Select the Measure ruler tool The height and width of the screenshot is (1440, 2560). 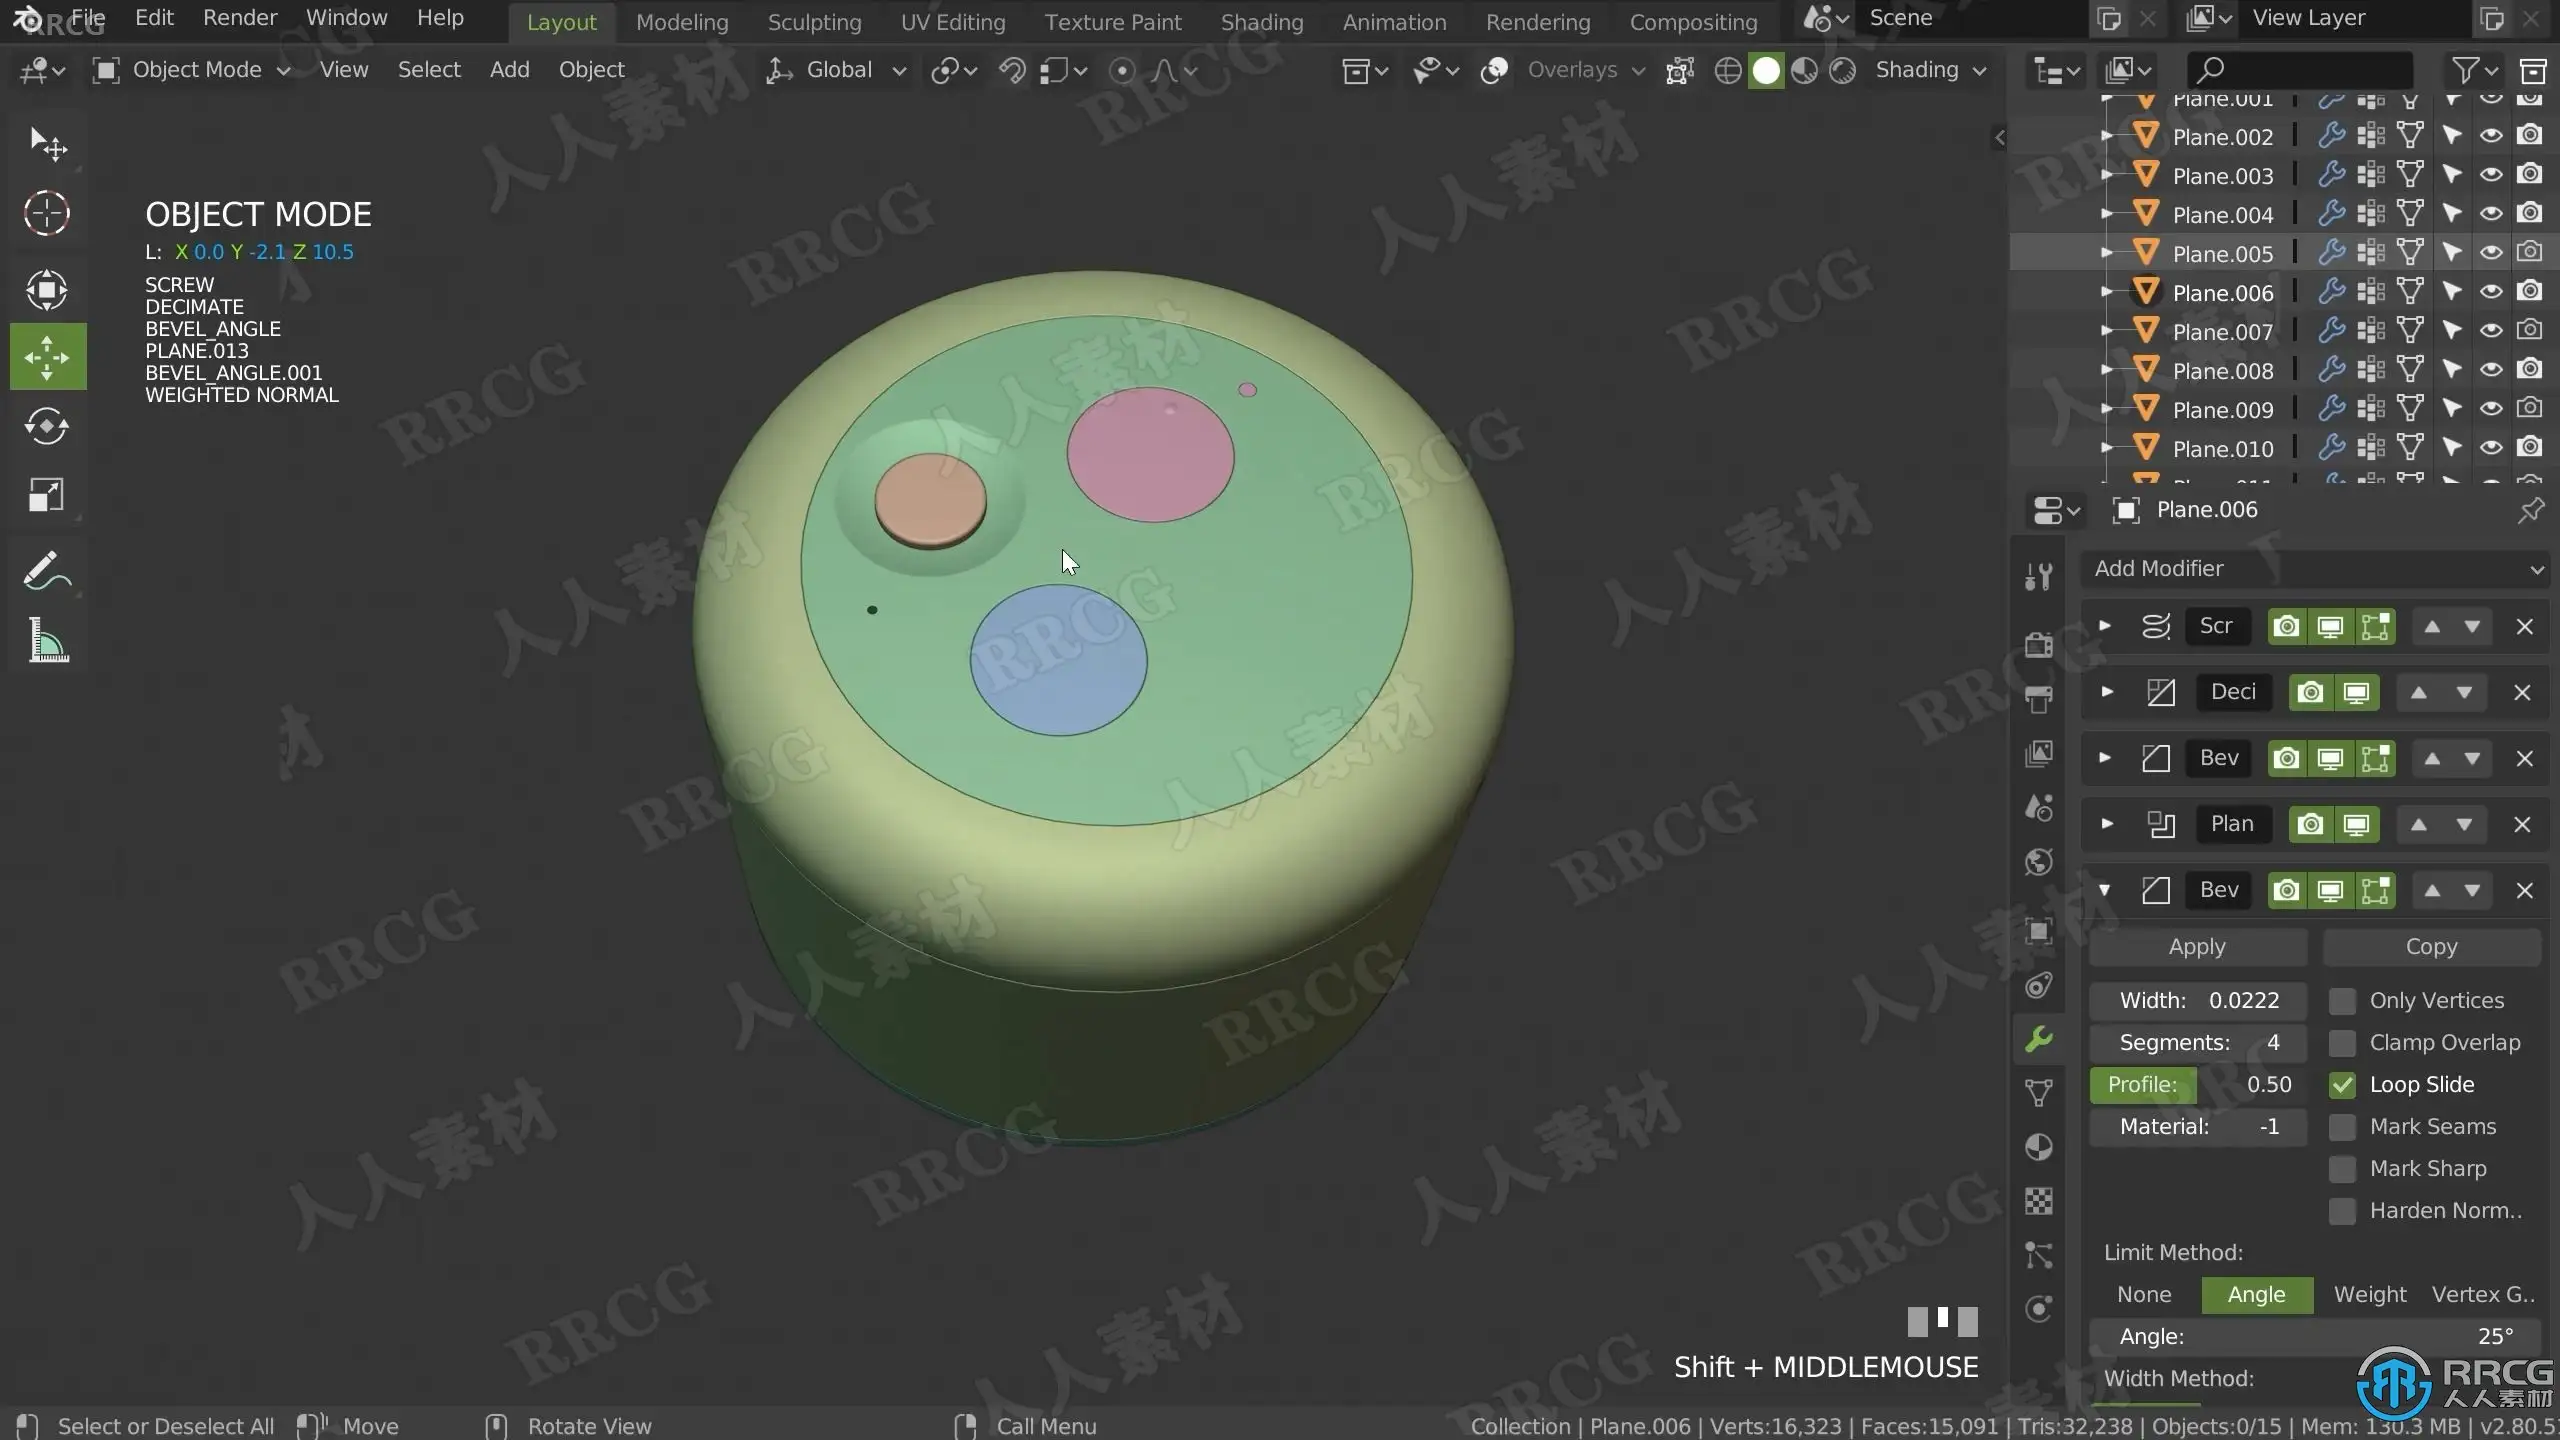pos(47,641)
